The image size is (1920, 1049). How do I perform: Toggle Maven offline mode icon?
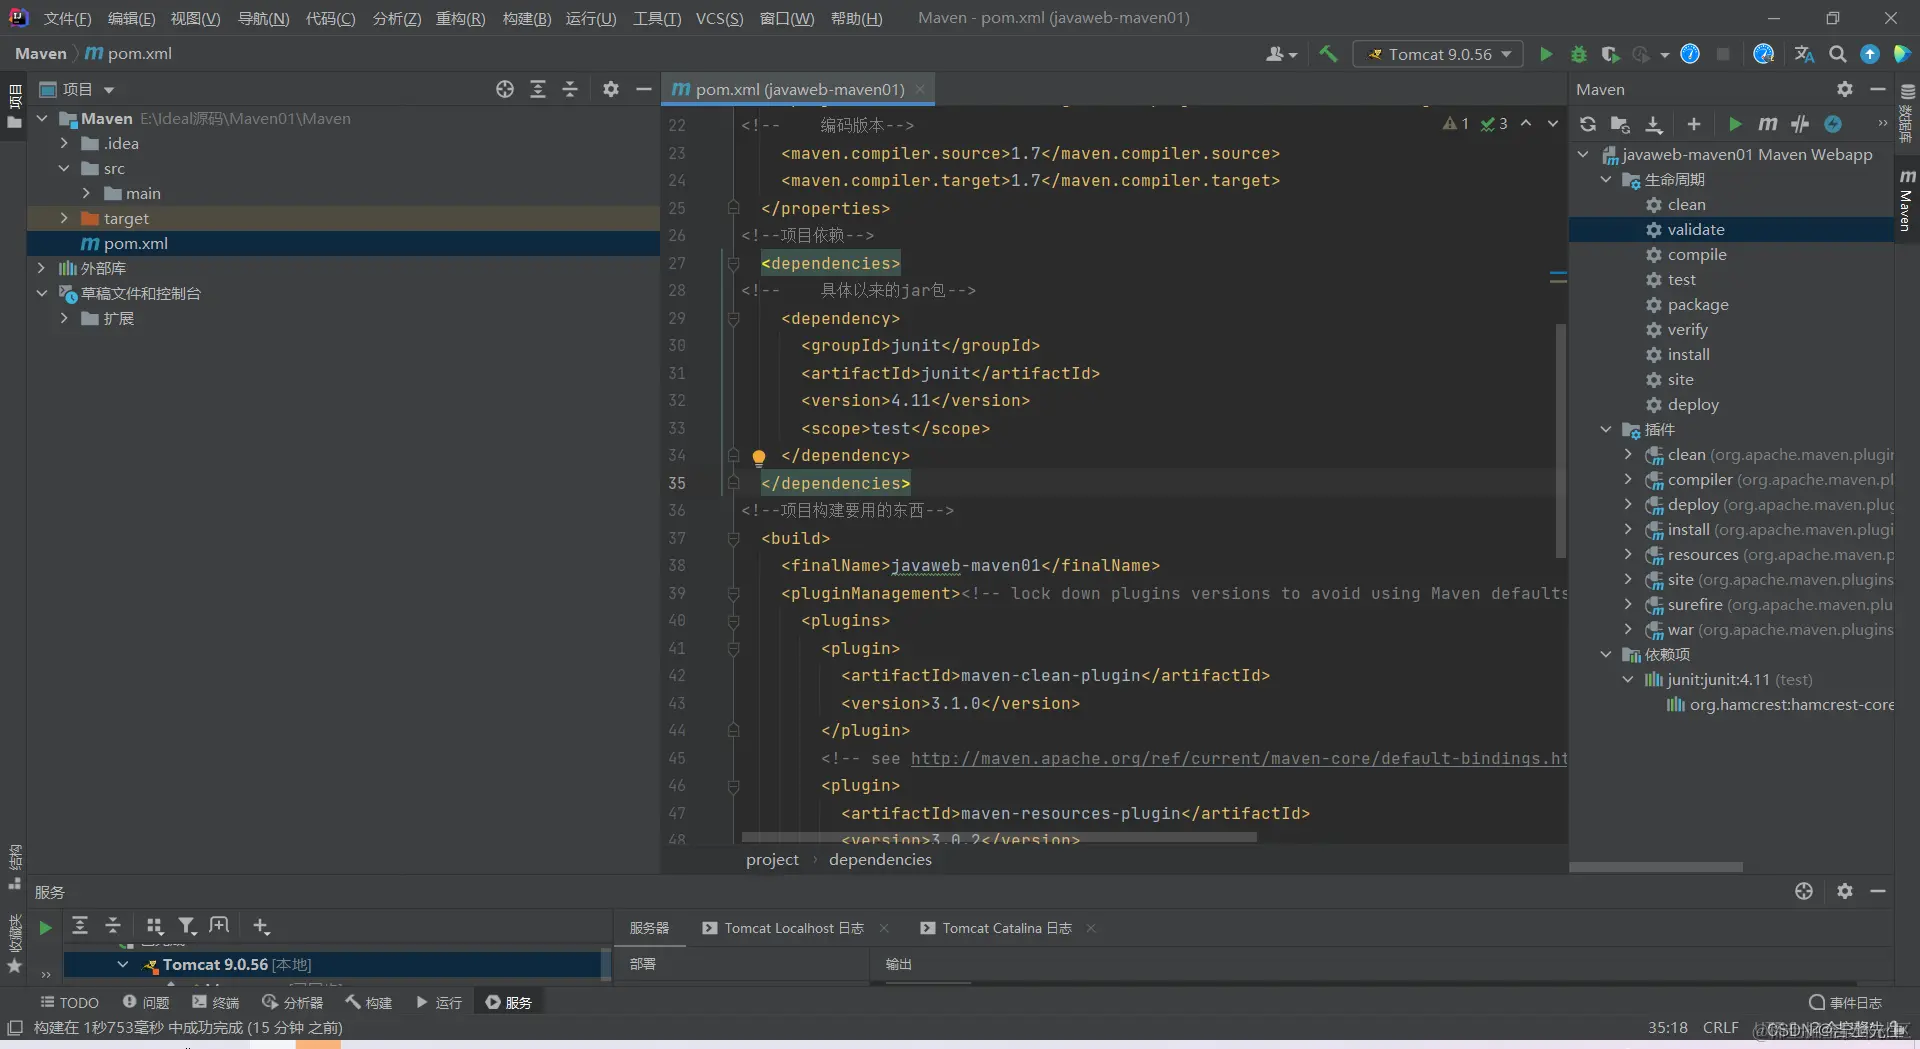[1800, 124]
